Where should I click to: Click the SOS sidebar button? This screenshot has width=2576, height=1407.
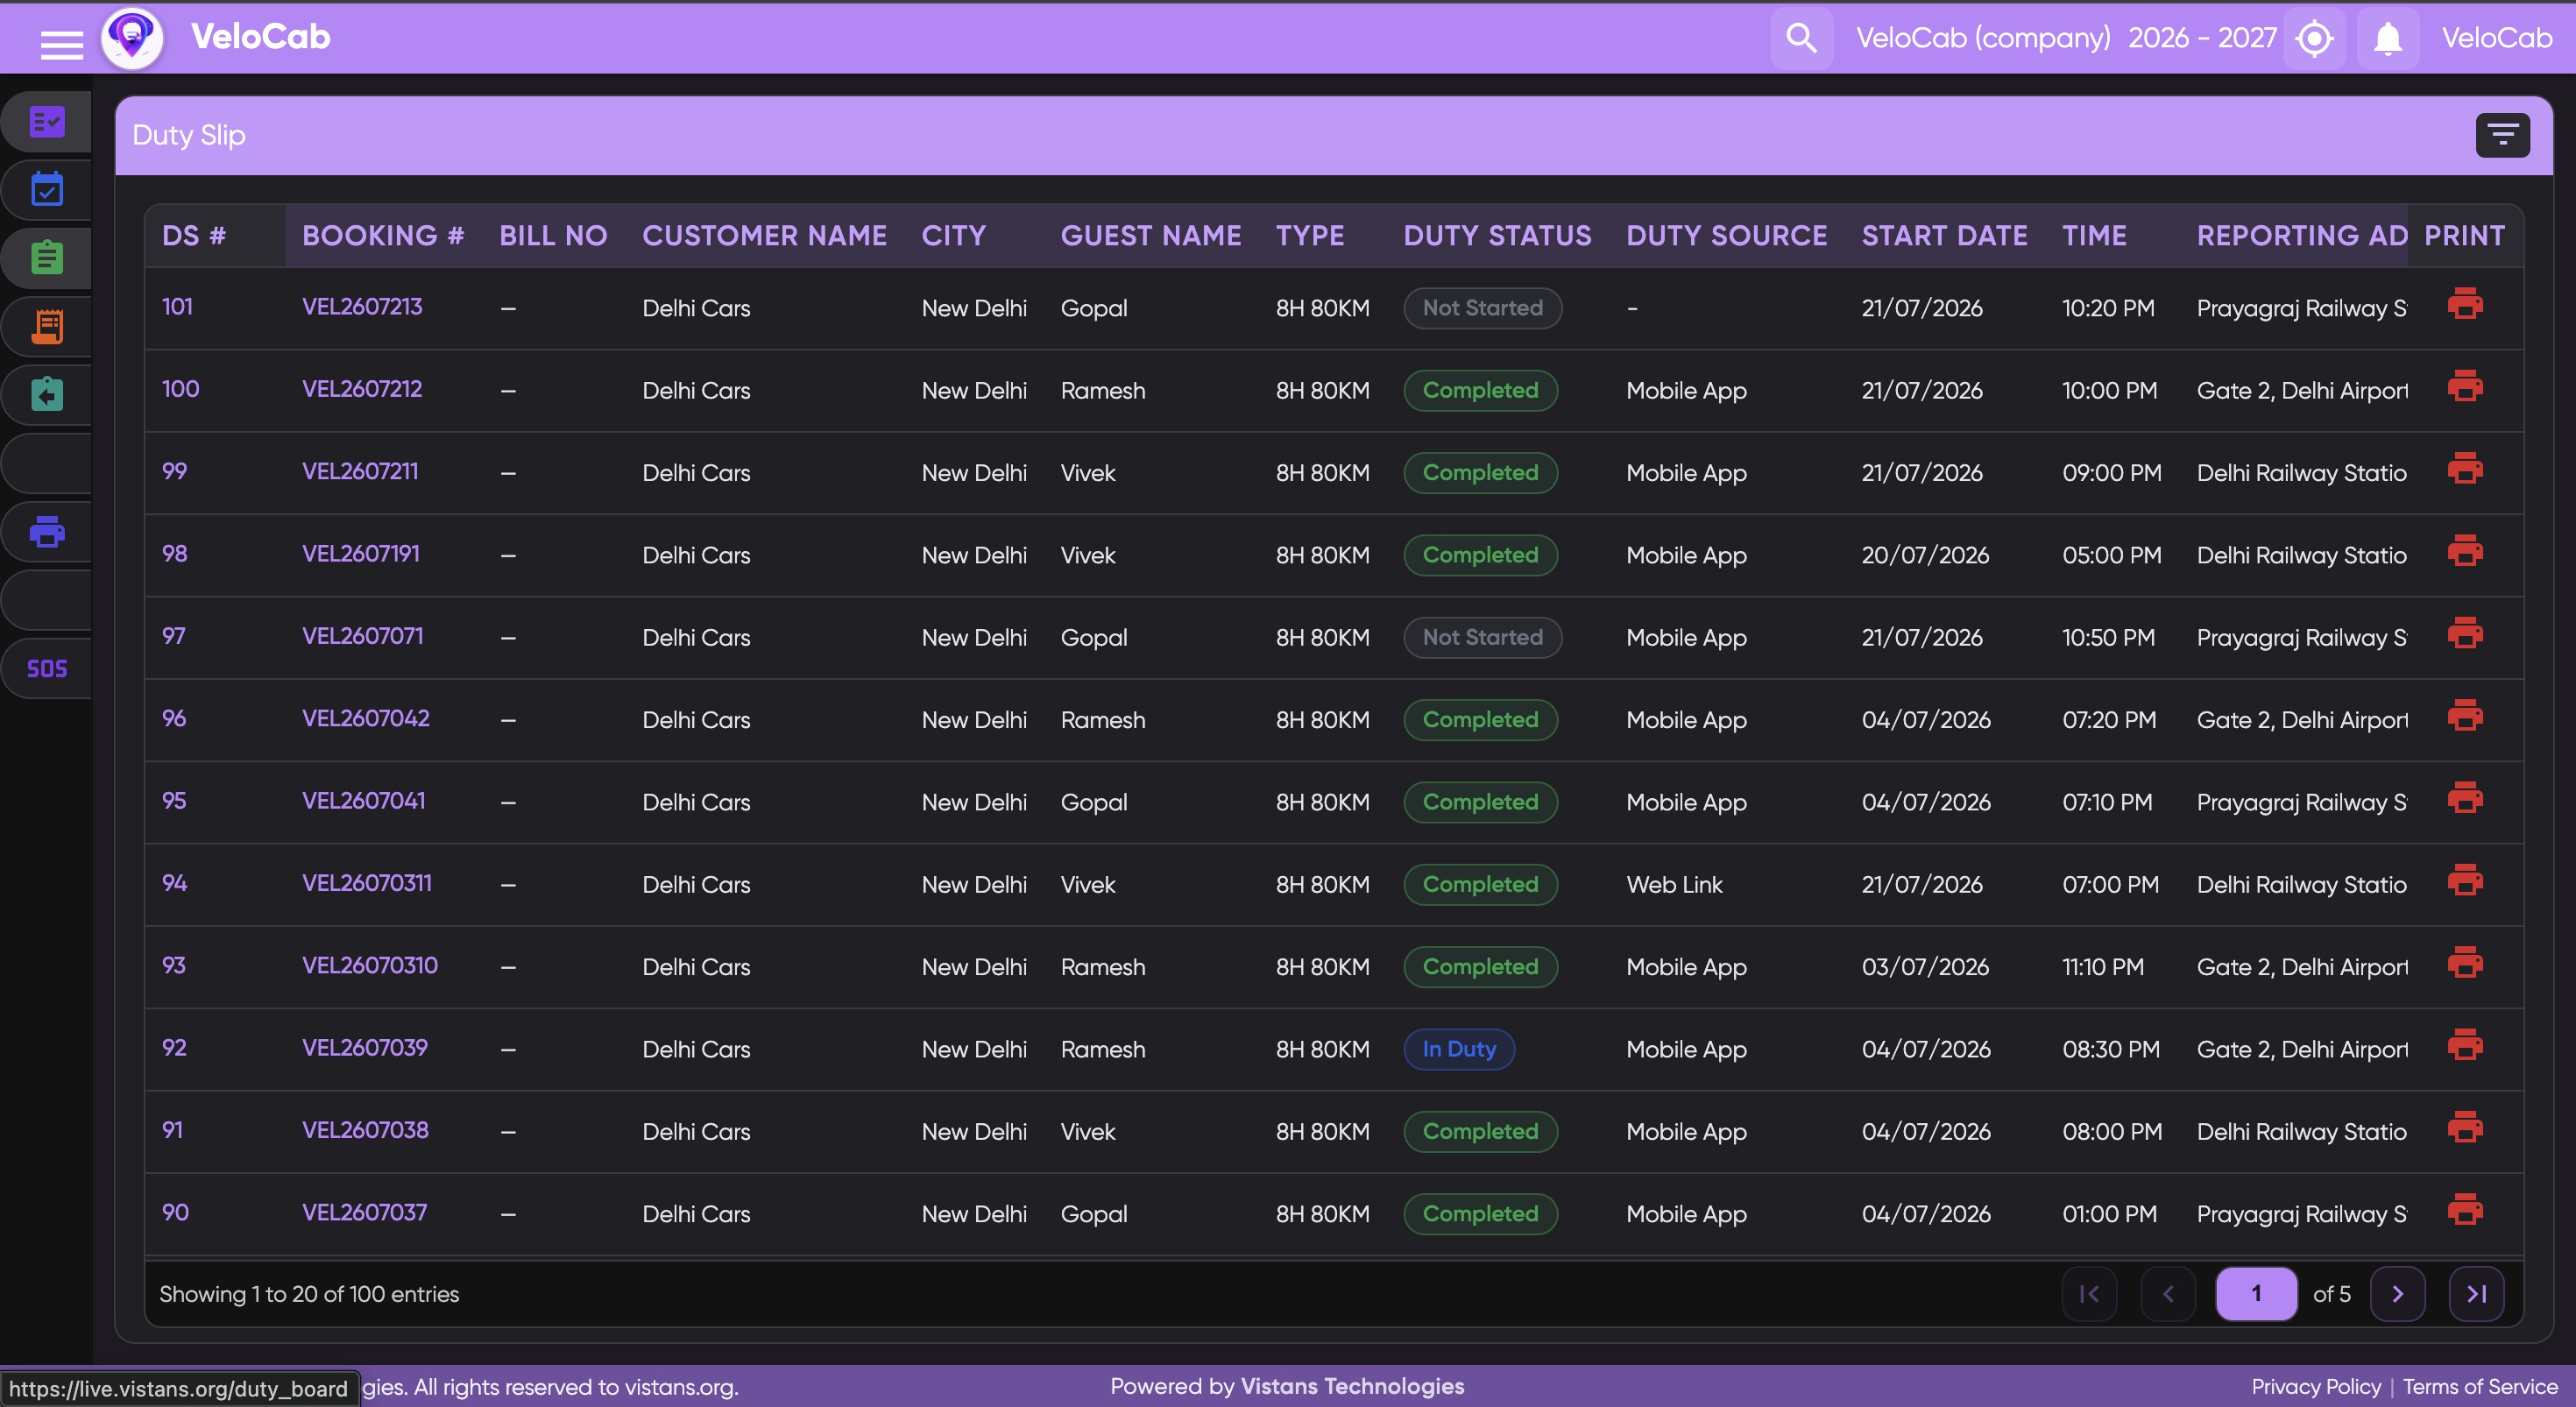coord(47,668)
